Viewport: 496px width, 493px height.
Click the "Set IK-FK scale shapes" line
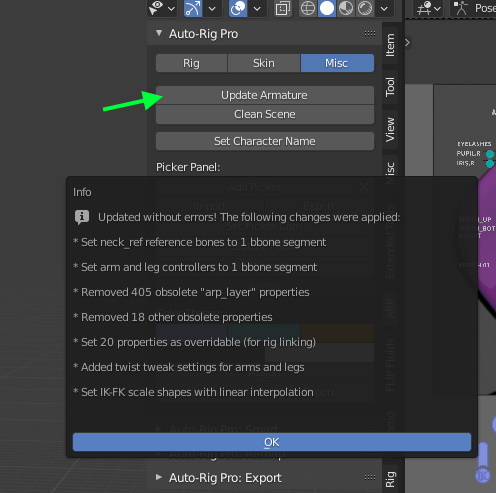click(193, 392)
